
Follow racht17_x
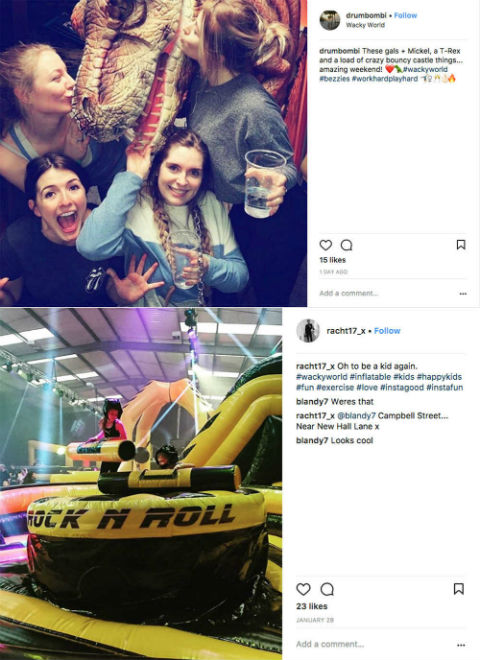point(387,331)
